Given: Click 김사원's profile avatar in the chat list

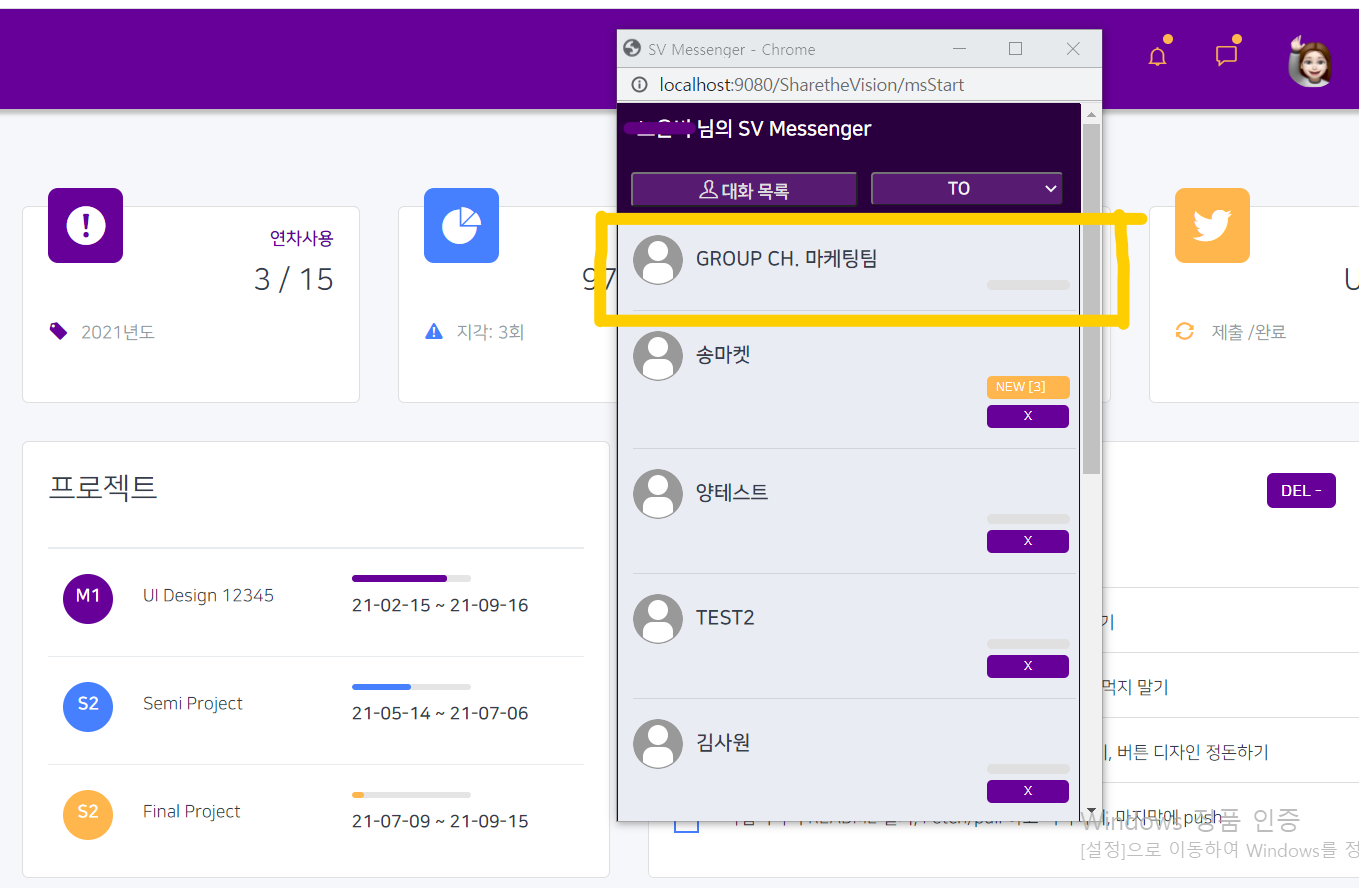Looking at the screenshot, I should (x=658, y=743).
